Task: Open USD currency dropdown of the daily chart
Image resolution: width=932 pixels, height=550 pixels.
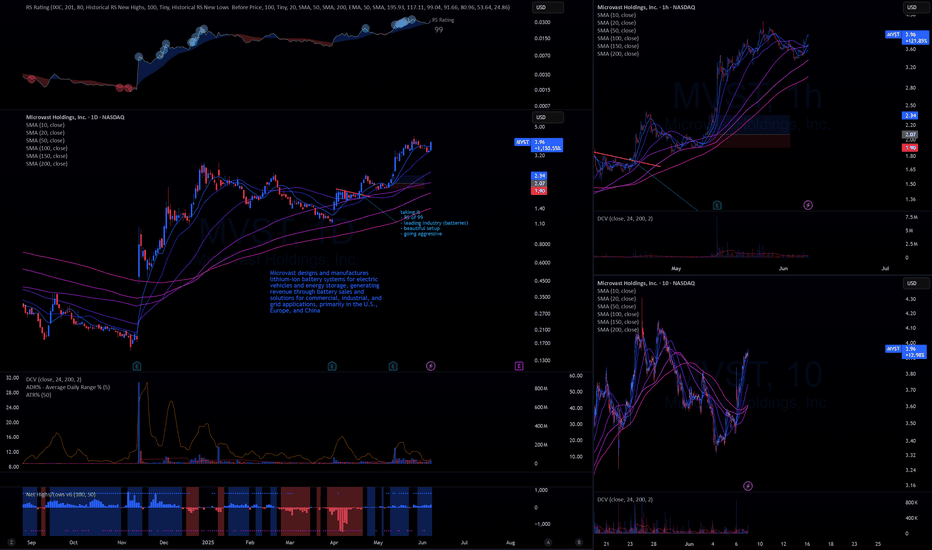Action: pos(547,117)
